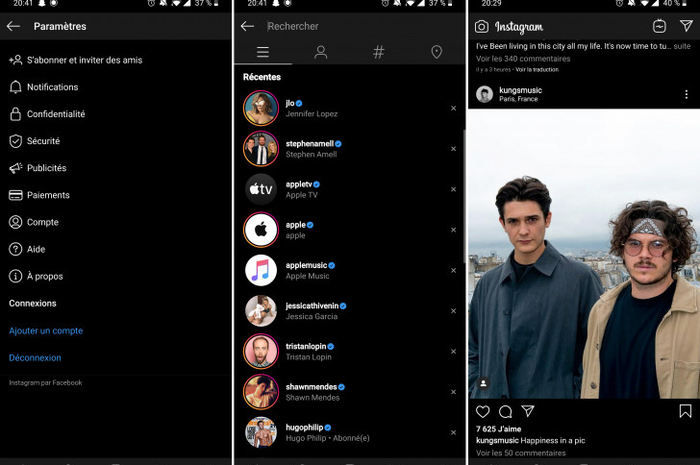Click the person icon beside Compte

[16, 222]
